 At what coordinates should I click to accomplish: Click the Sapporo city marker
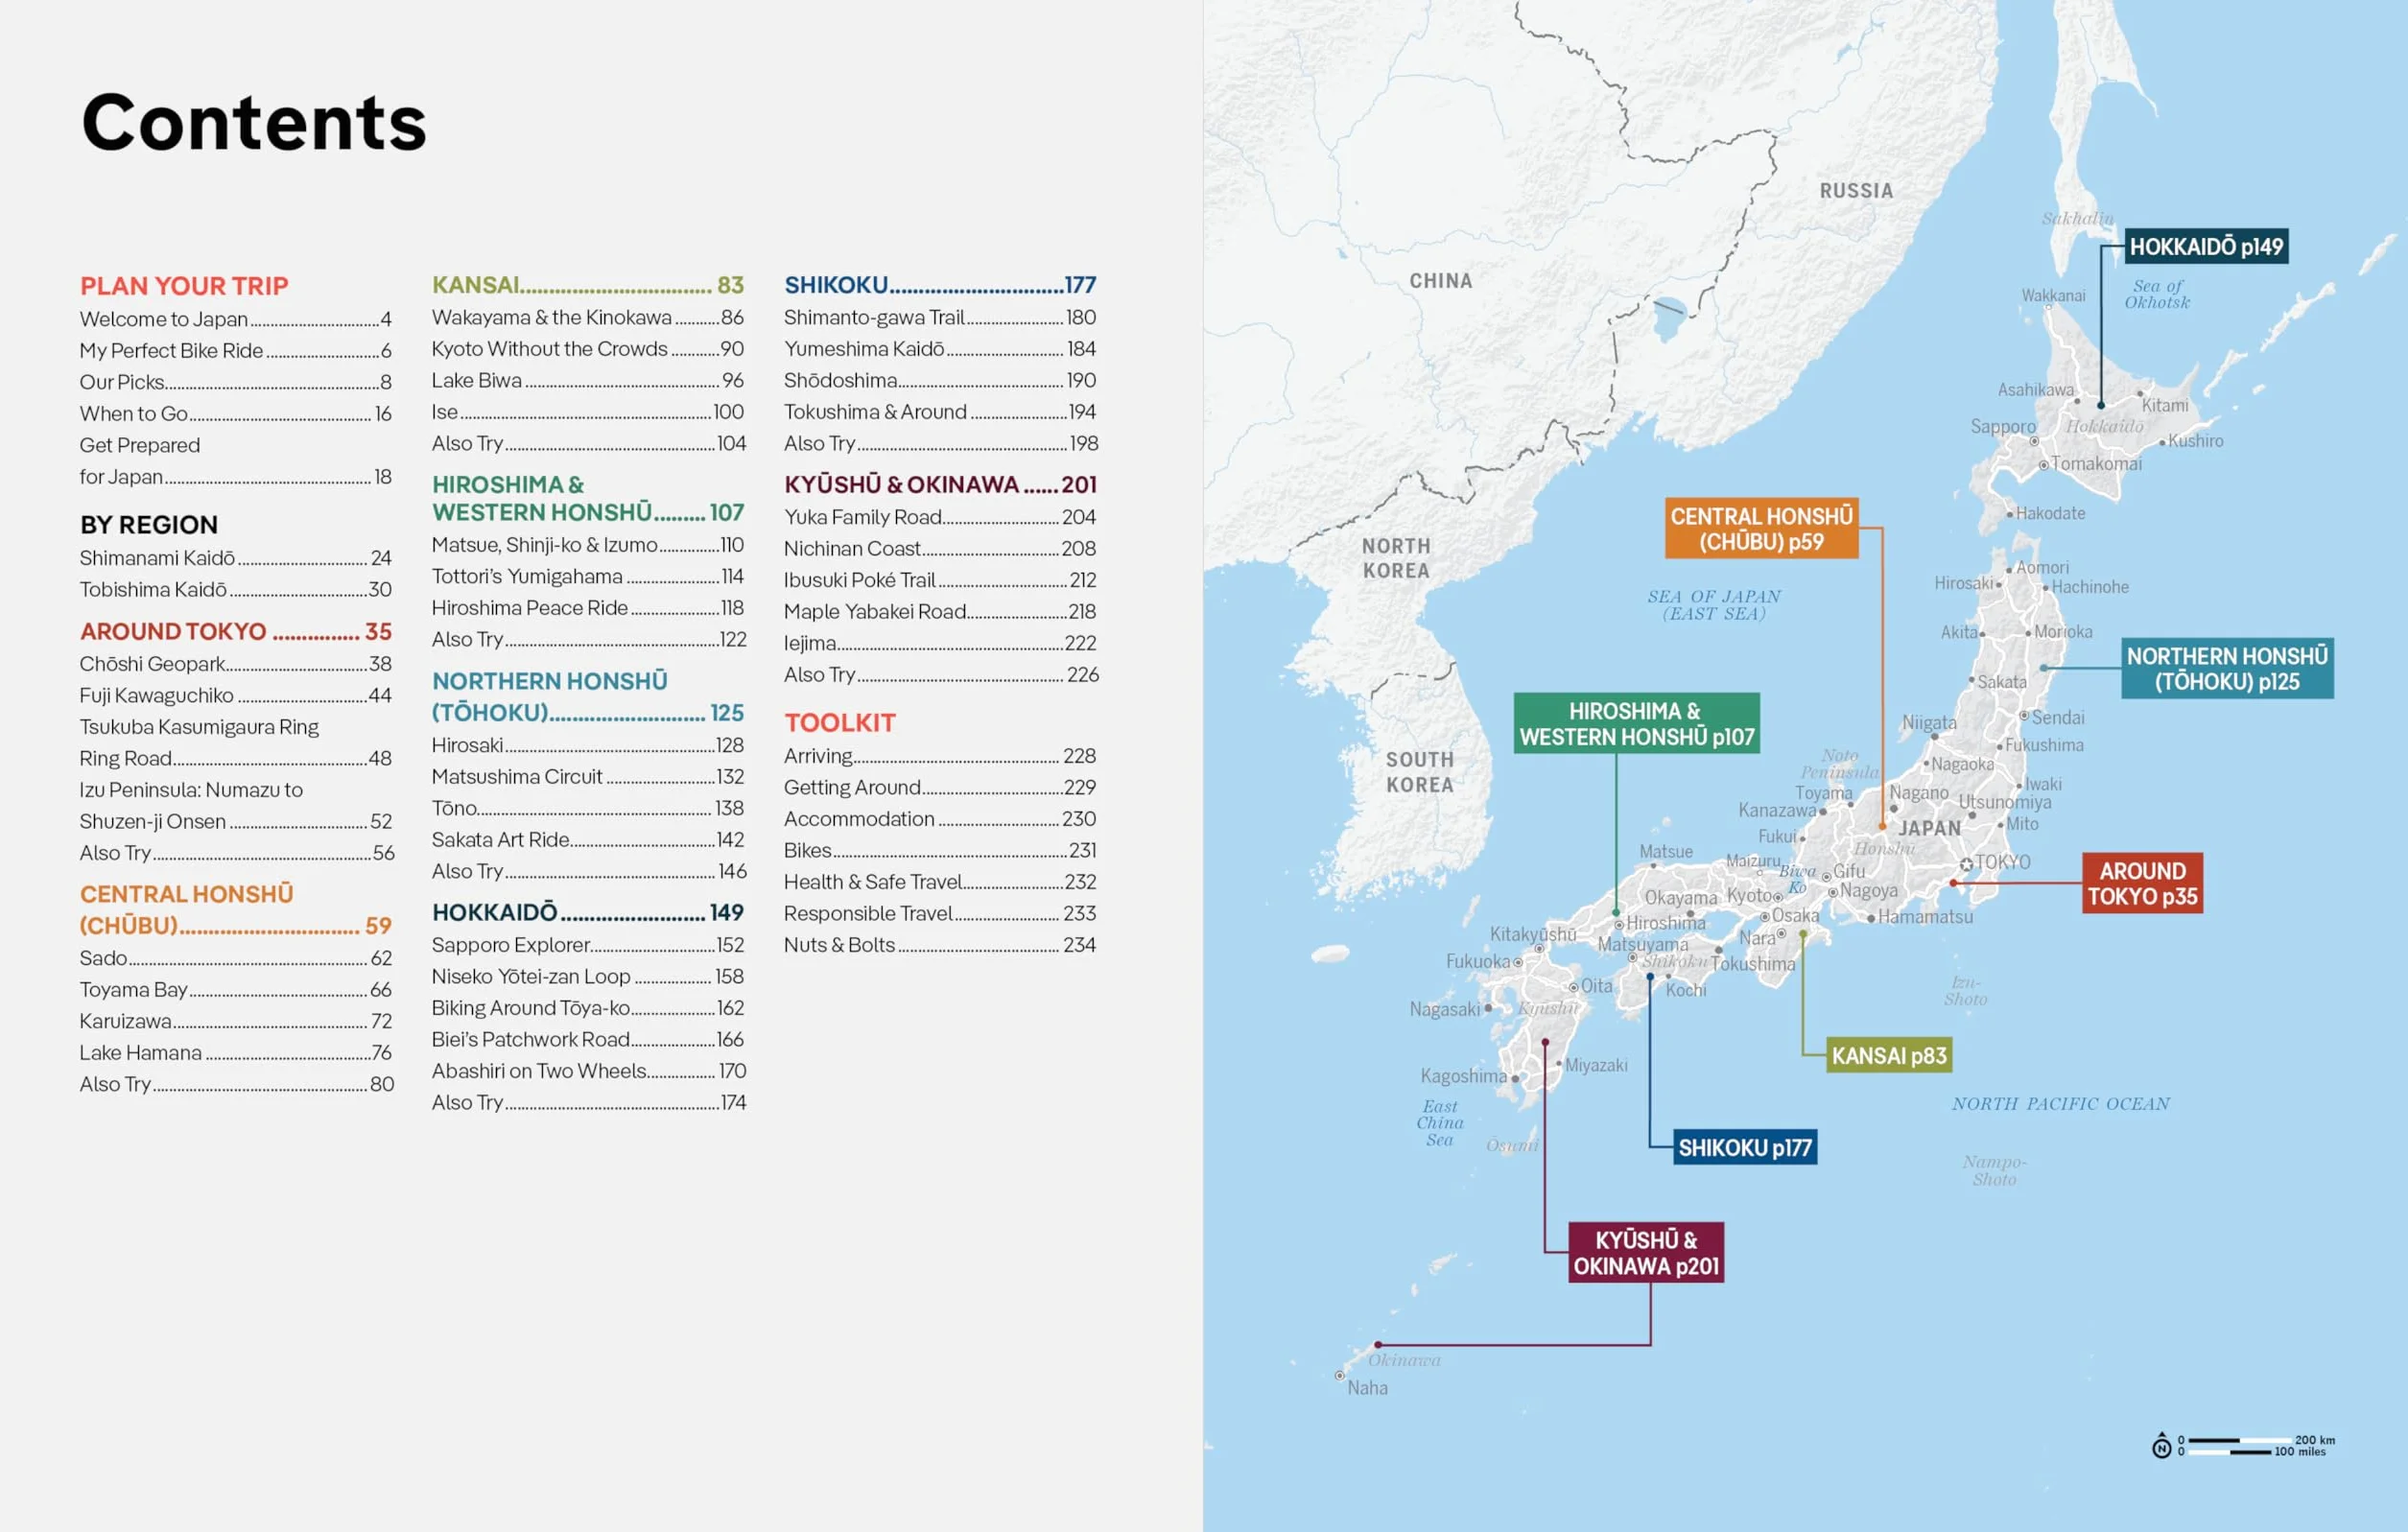coord(2033,441)
